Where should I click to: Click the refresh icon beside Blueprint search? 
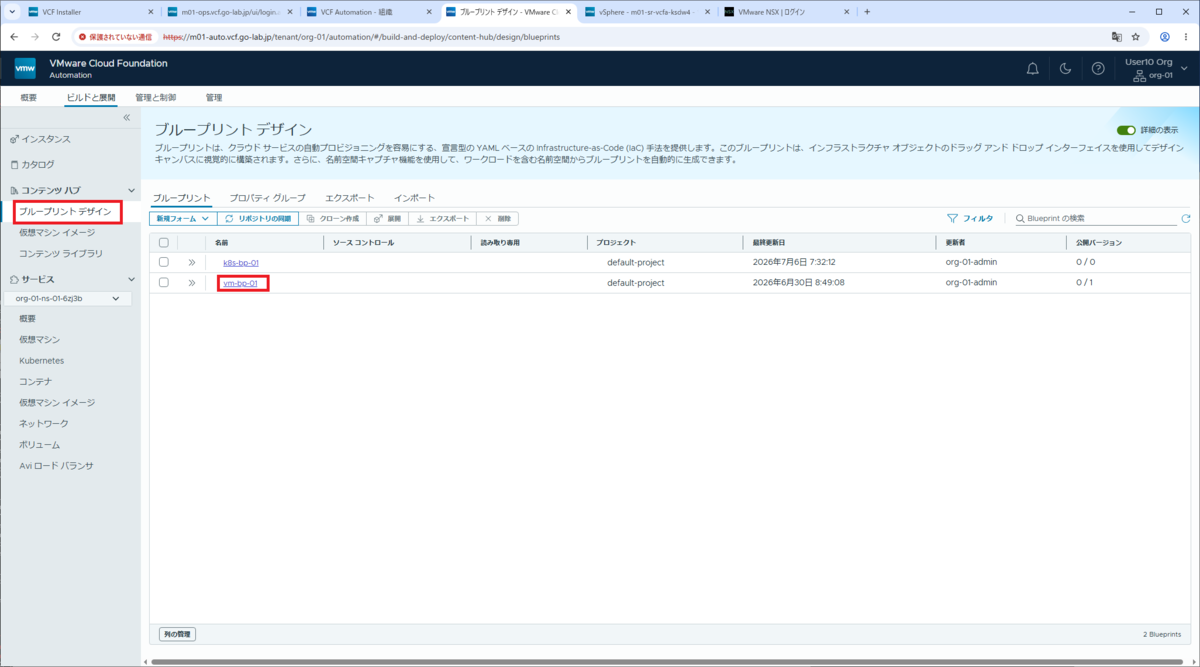tap(1186, 218)
